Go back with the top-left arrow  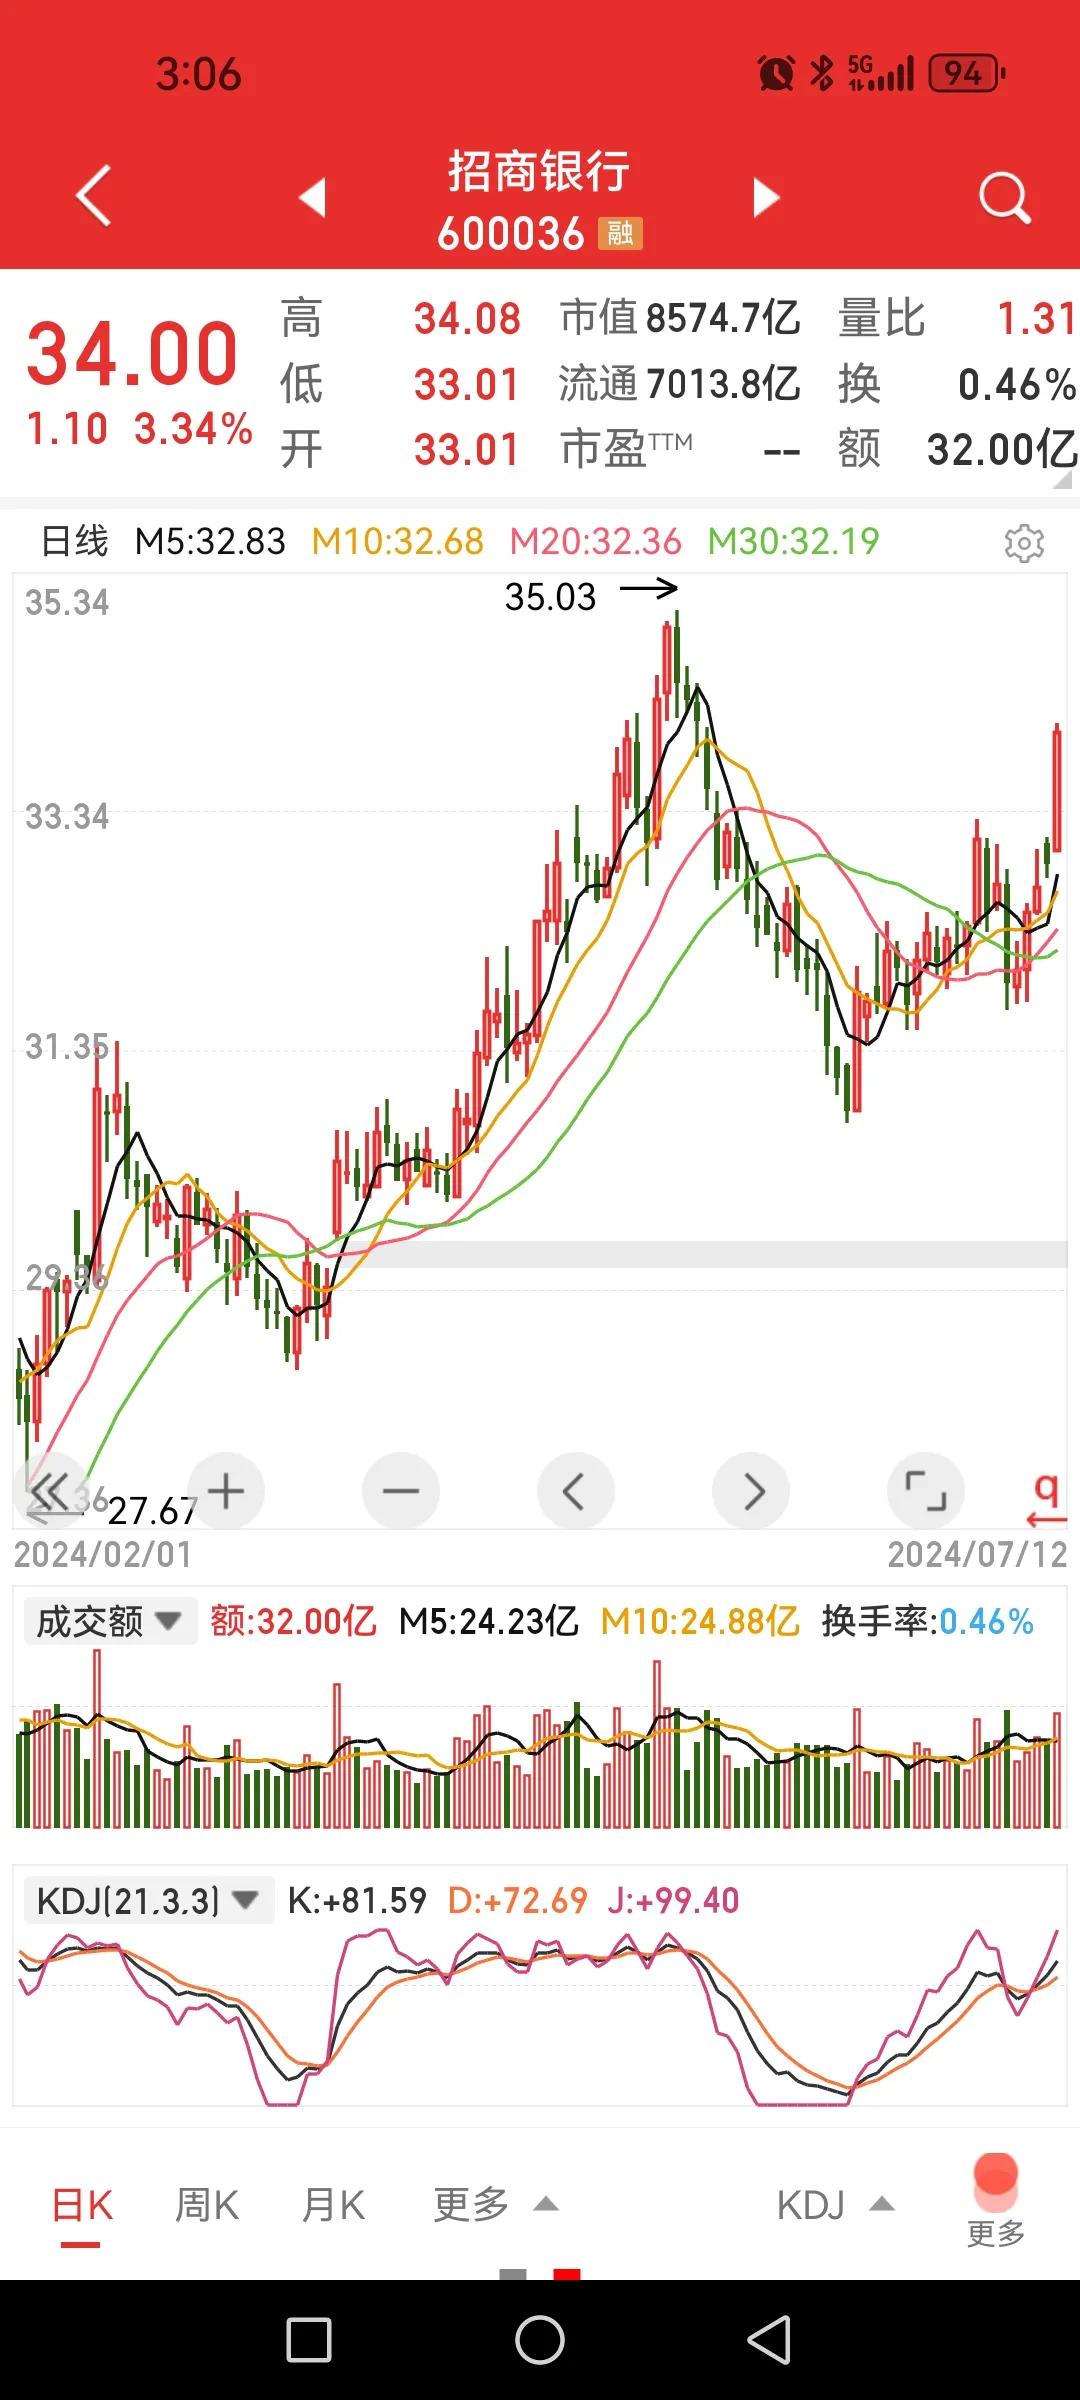93,196
